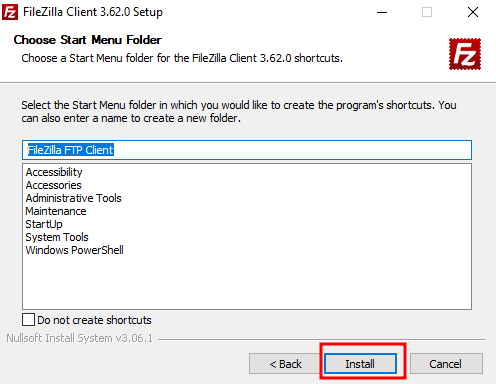Click the Start Menu folder name field
Viewport: 496px width, 384px height.
[x=247, y=150]
